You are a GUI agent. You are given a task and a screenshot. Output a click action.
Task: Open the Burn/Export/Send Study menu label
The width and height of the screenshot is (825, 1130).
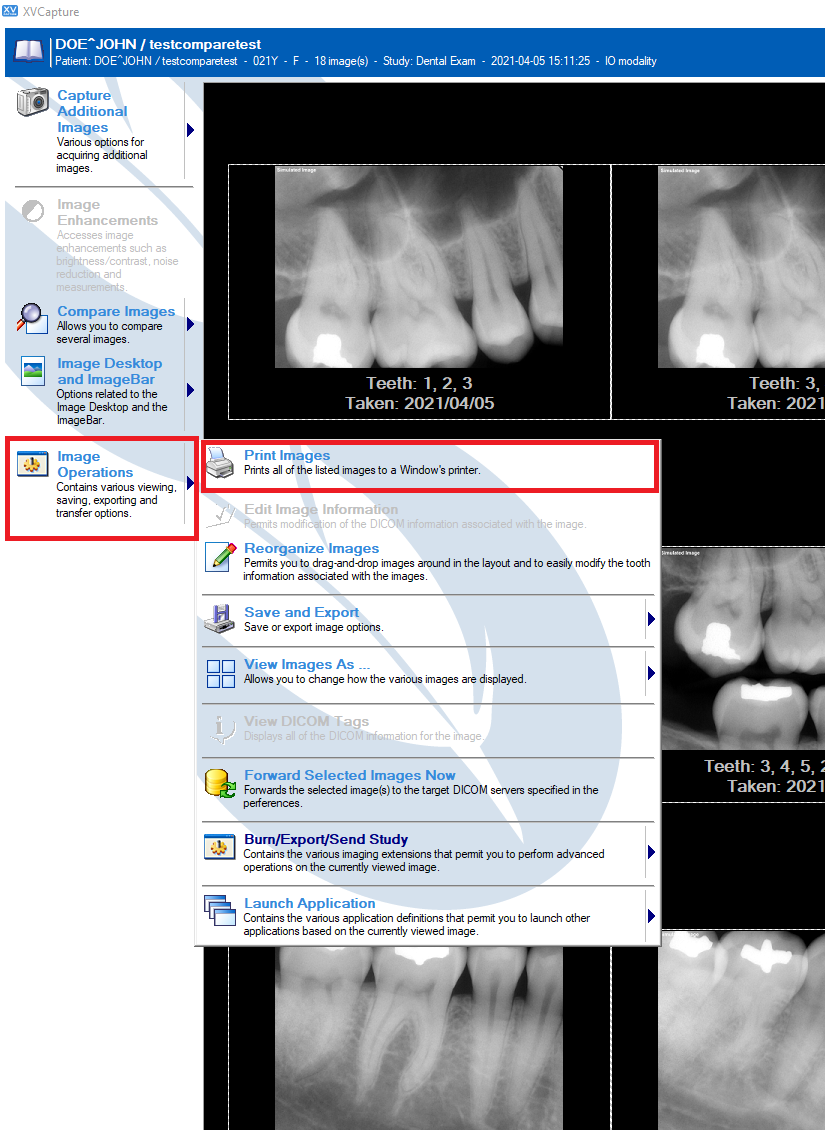[x=326, y=840]
